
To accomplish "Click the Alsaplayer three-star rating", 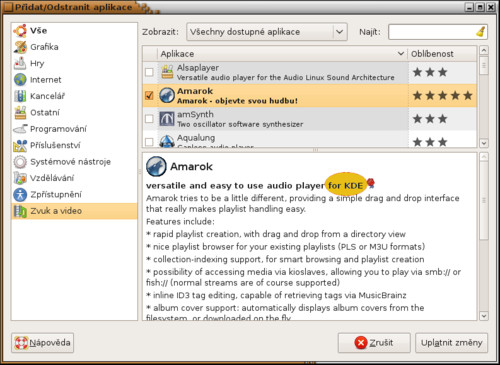I will [x=430, y=72].
